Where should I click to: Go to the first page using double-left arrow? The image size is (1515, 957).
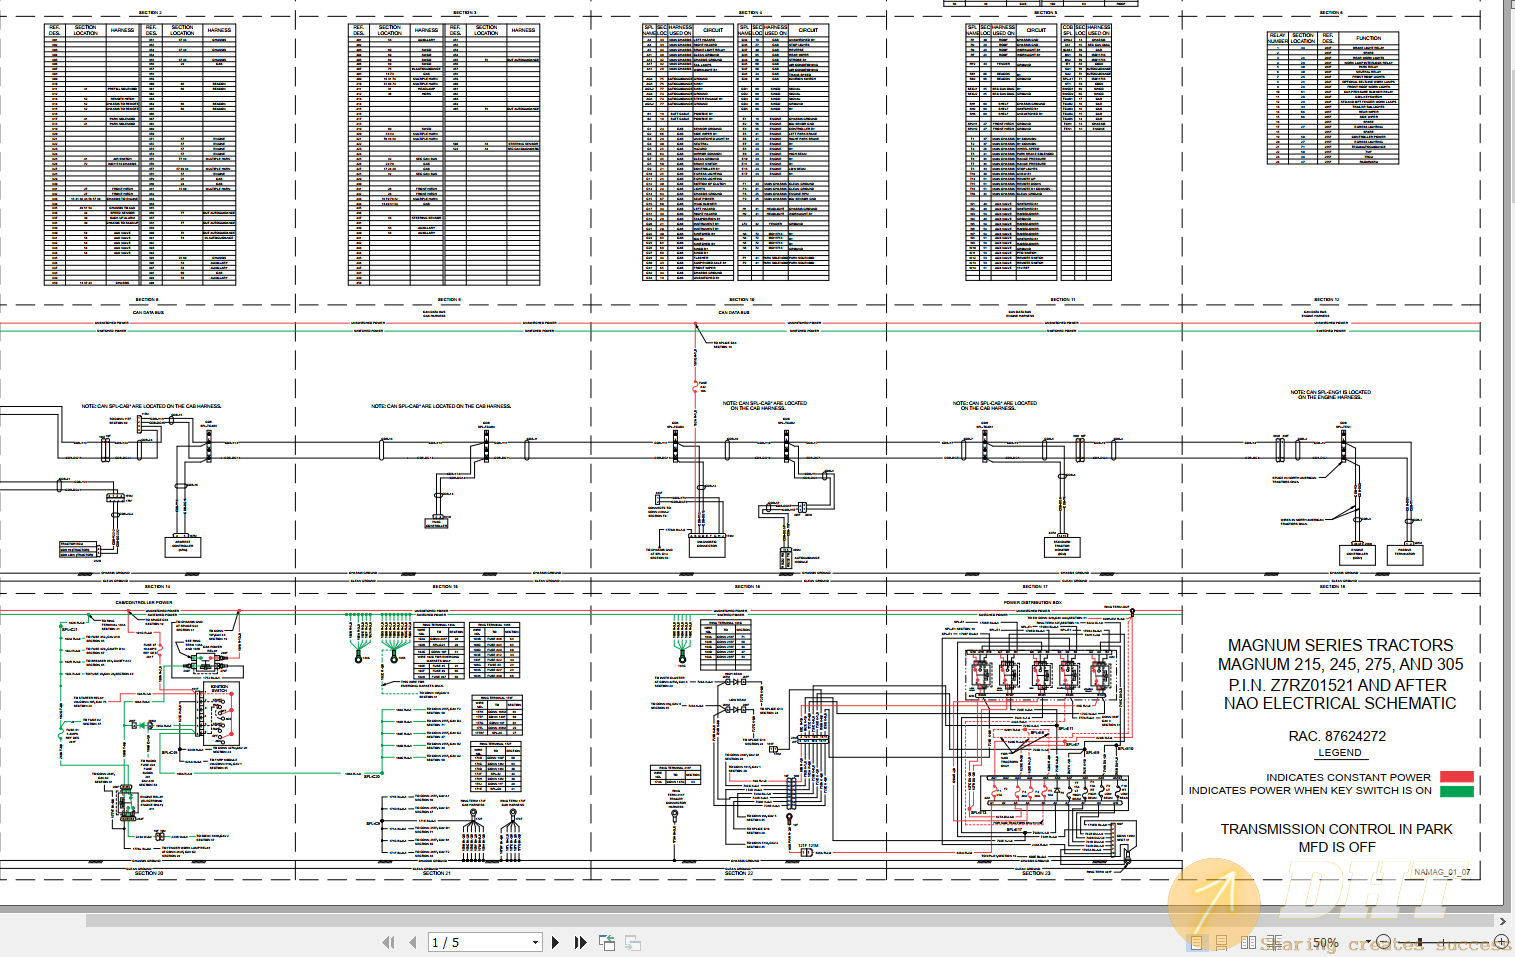point(389,942)
